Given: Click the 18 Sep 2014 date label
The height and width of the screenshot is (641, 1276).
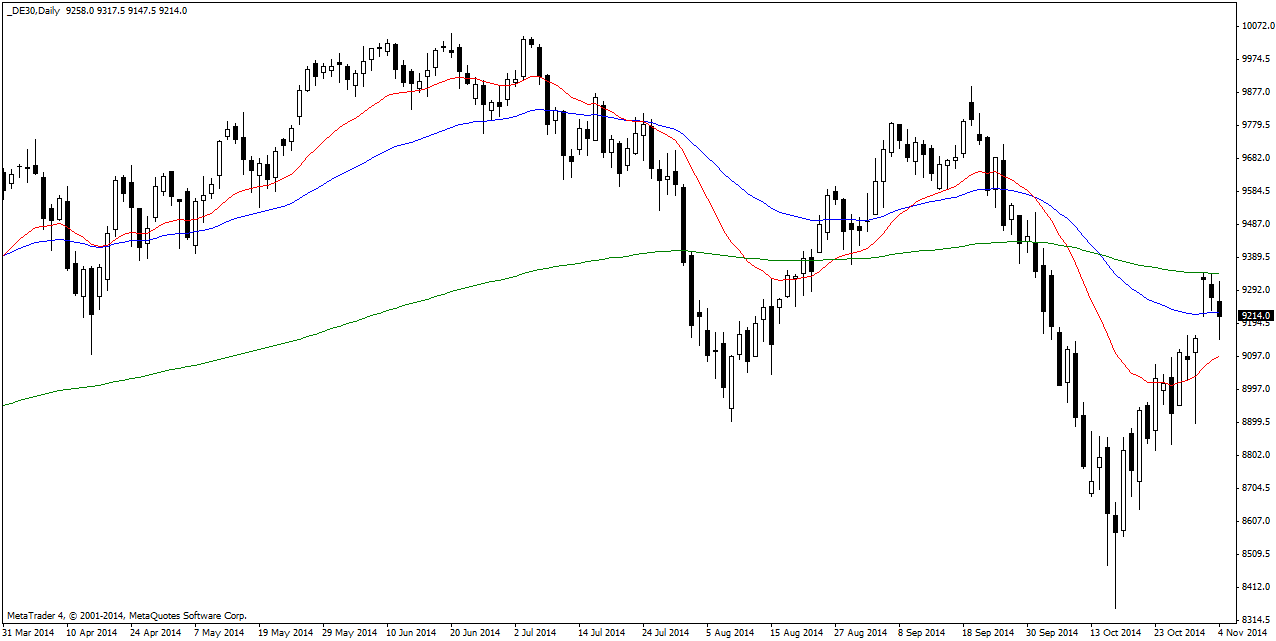Looking at the screenshot, I should (987, 632).
